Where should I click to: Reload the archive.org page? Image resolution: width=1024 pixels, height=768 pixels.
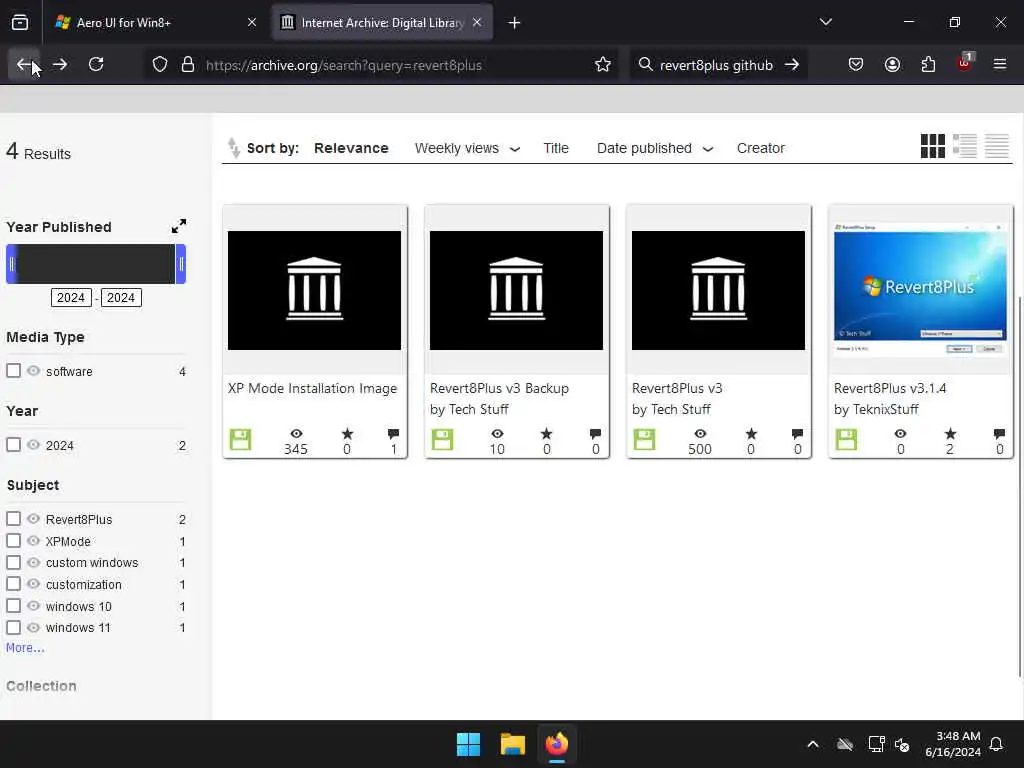96,65
